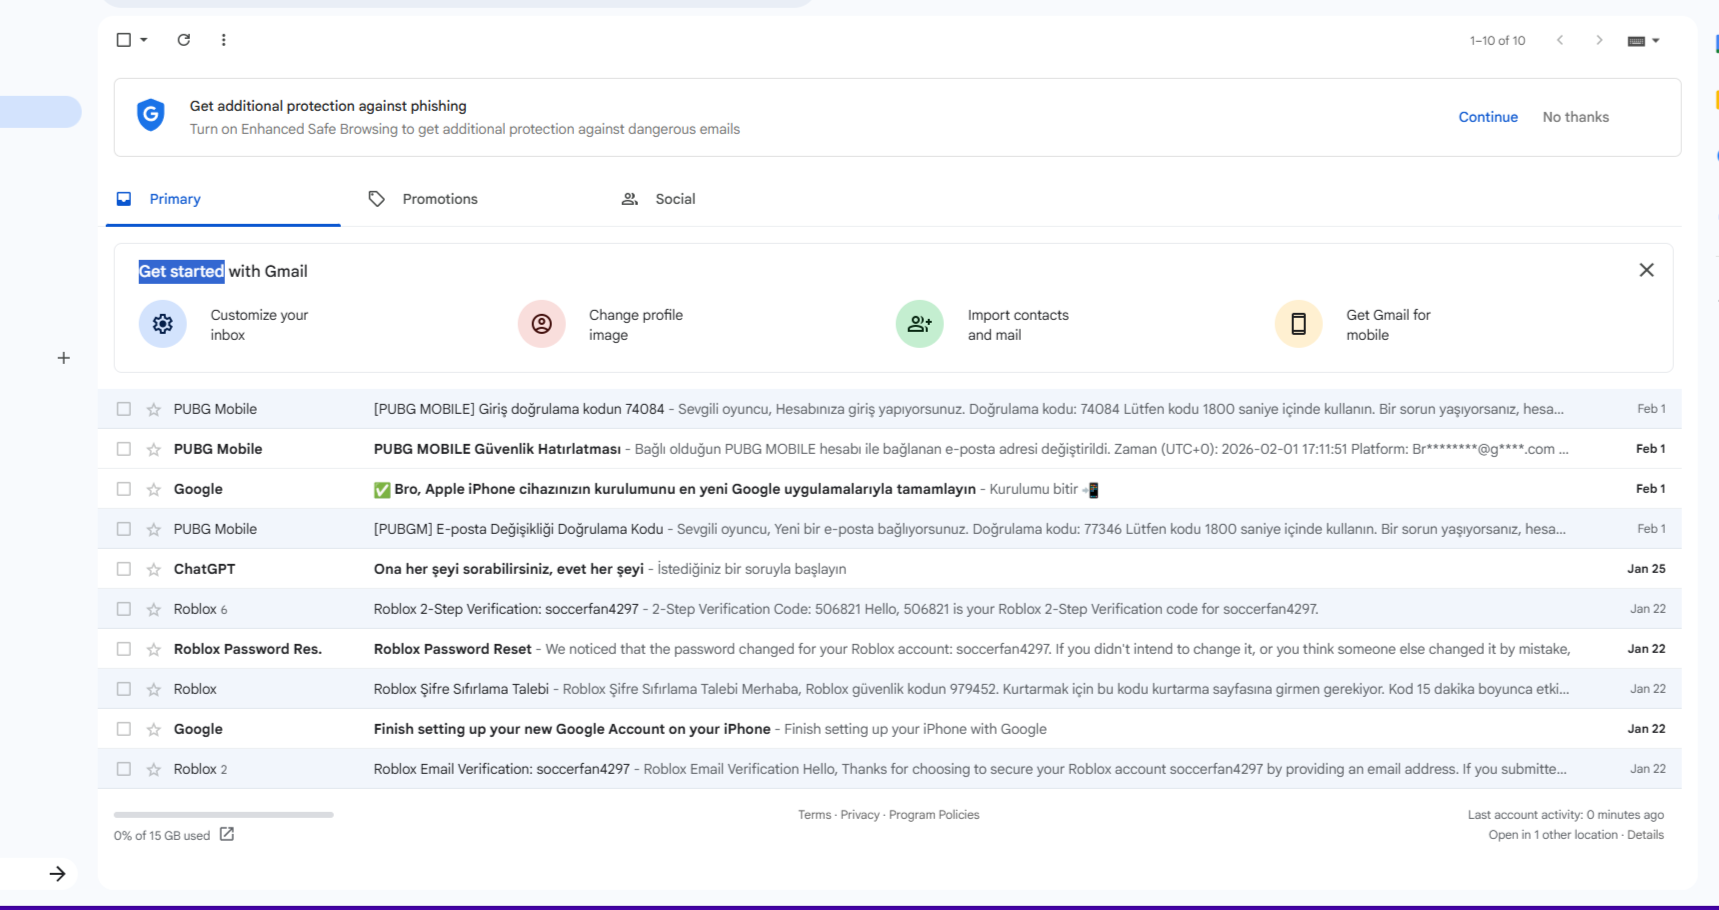Switch to the Primary tab
1719x910 pixels.
(223, 199)
